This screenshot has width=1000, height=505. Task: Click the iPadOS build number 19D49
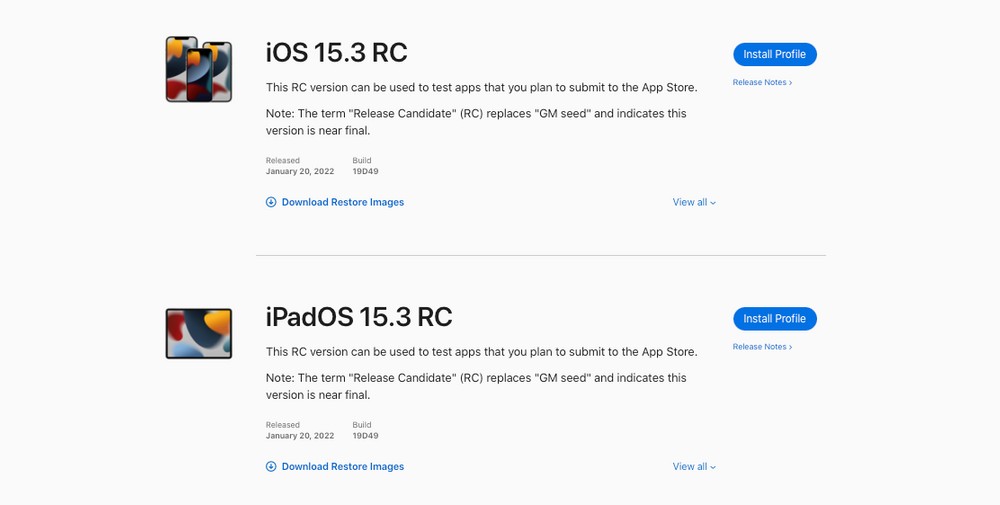pyautogui.click(x=365, y=435)
